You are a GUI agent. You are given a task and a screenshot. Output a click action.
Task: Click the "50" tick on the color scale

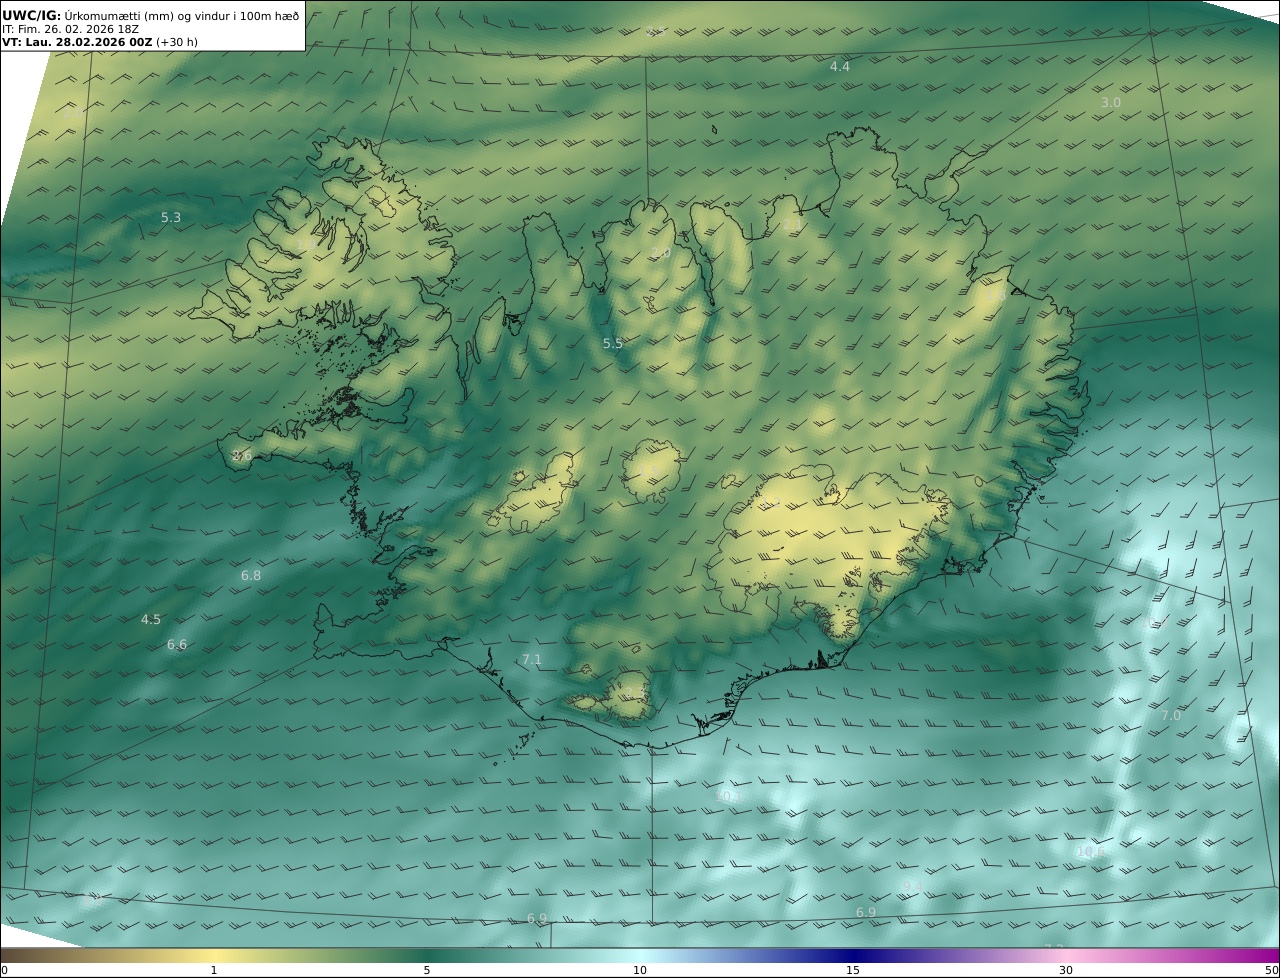coord(1271,970)
